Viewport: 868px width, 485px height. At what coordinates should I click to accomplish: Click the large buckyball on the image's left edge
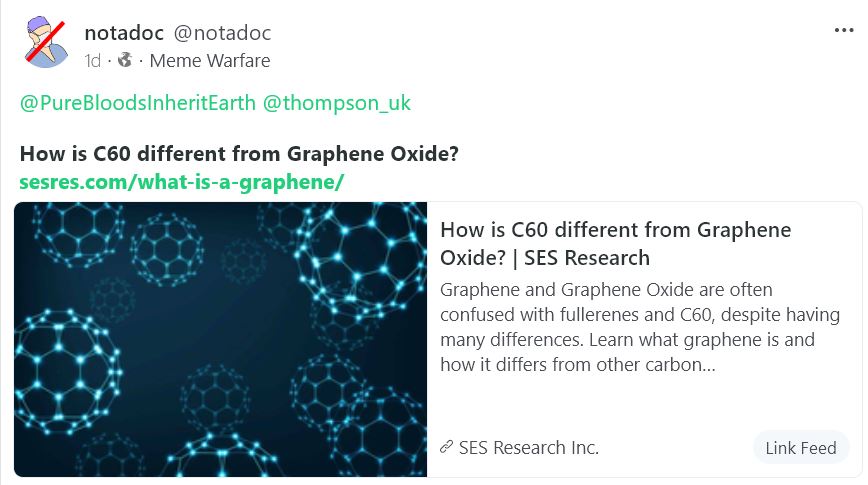(x=65, y=371)
